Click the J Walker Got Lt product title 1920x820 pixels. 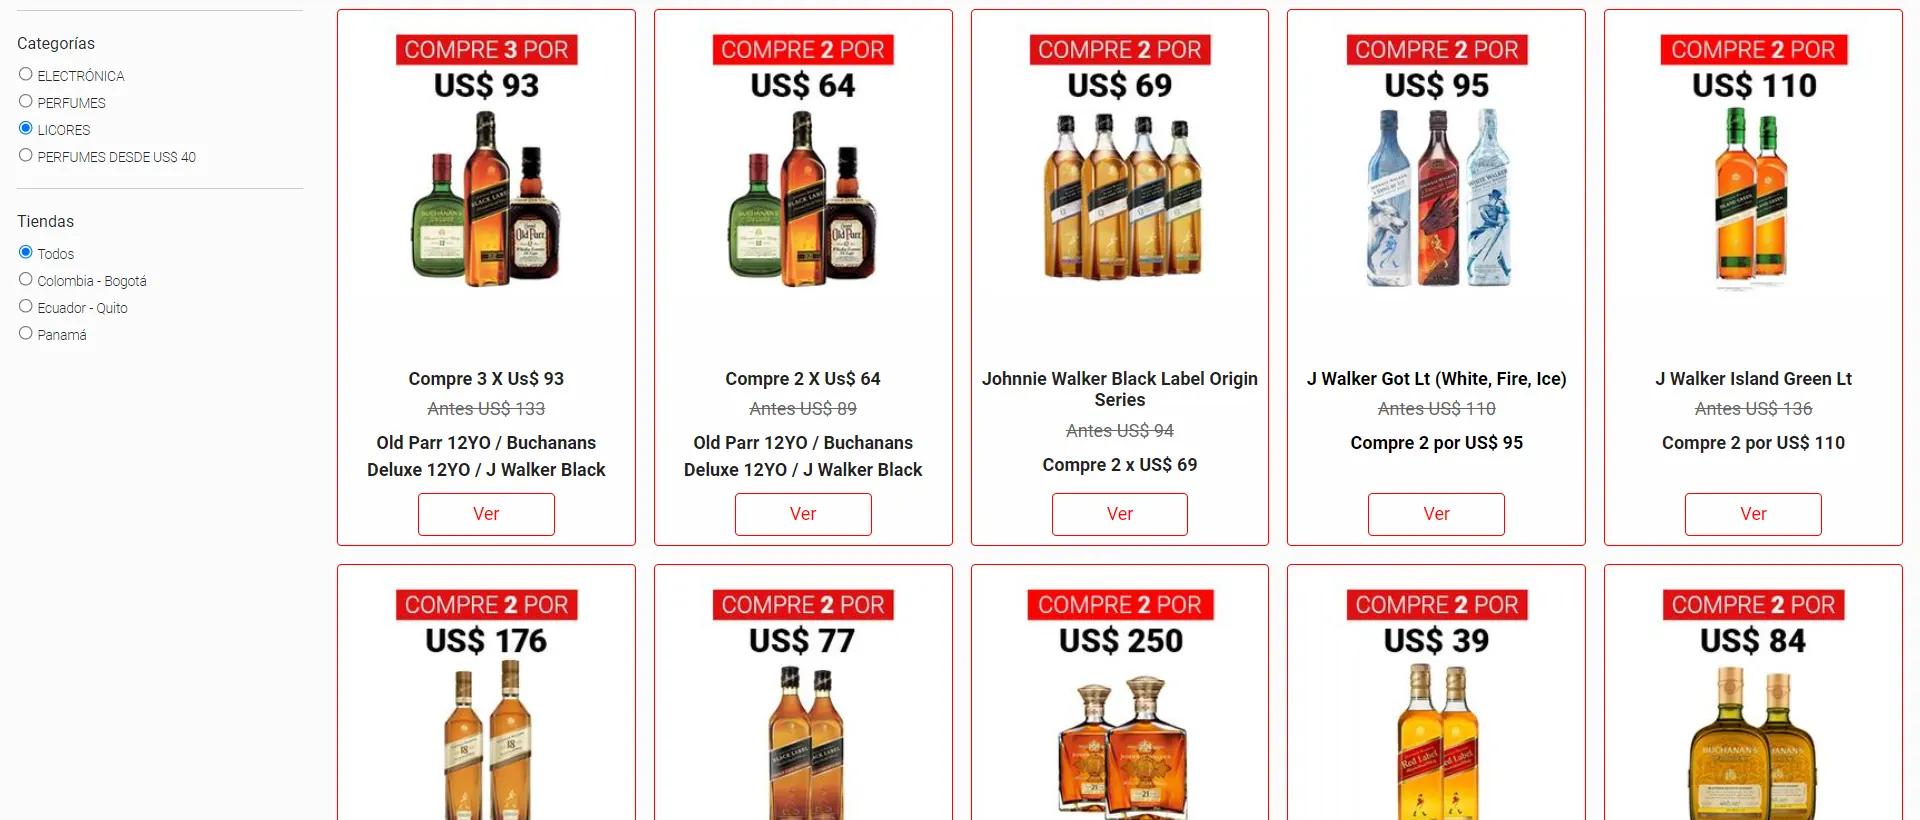tap(1436, 379)
